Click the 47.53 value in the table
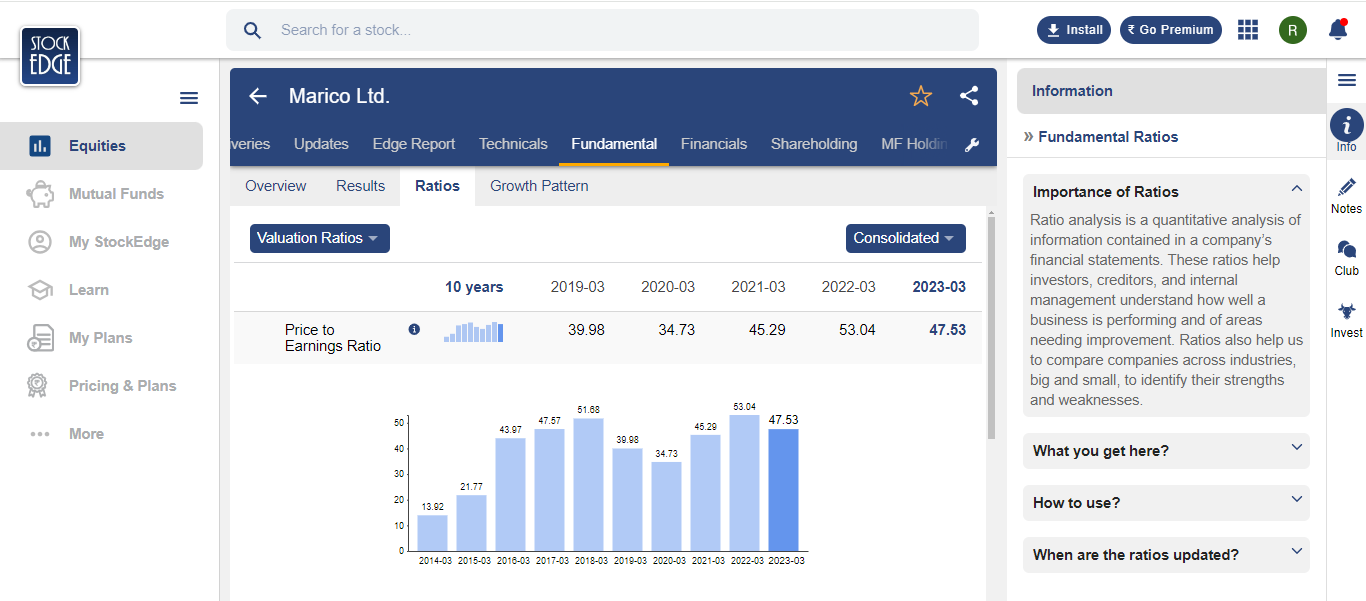 click(x=948, y=330)
